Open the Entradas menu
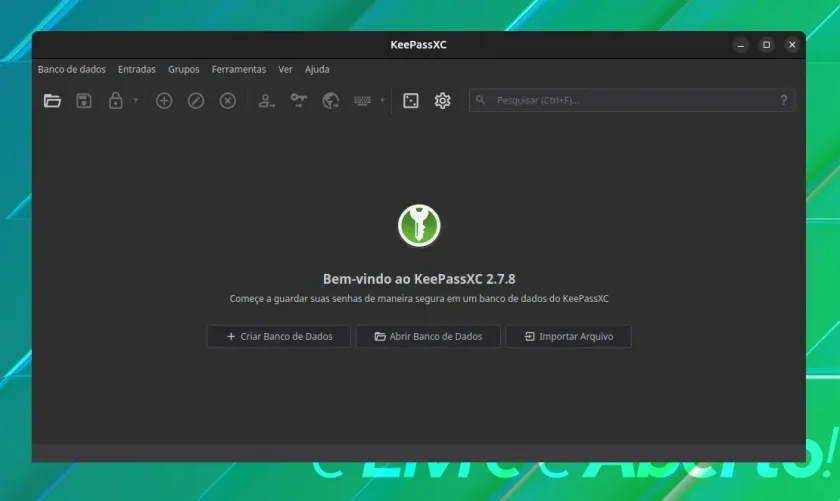This screenshot has width=840, height=501. pos(137,69)
